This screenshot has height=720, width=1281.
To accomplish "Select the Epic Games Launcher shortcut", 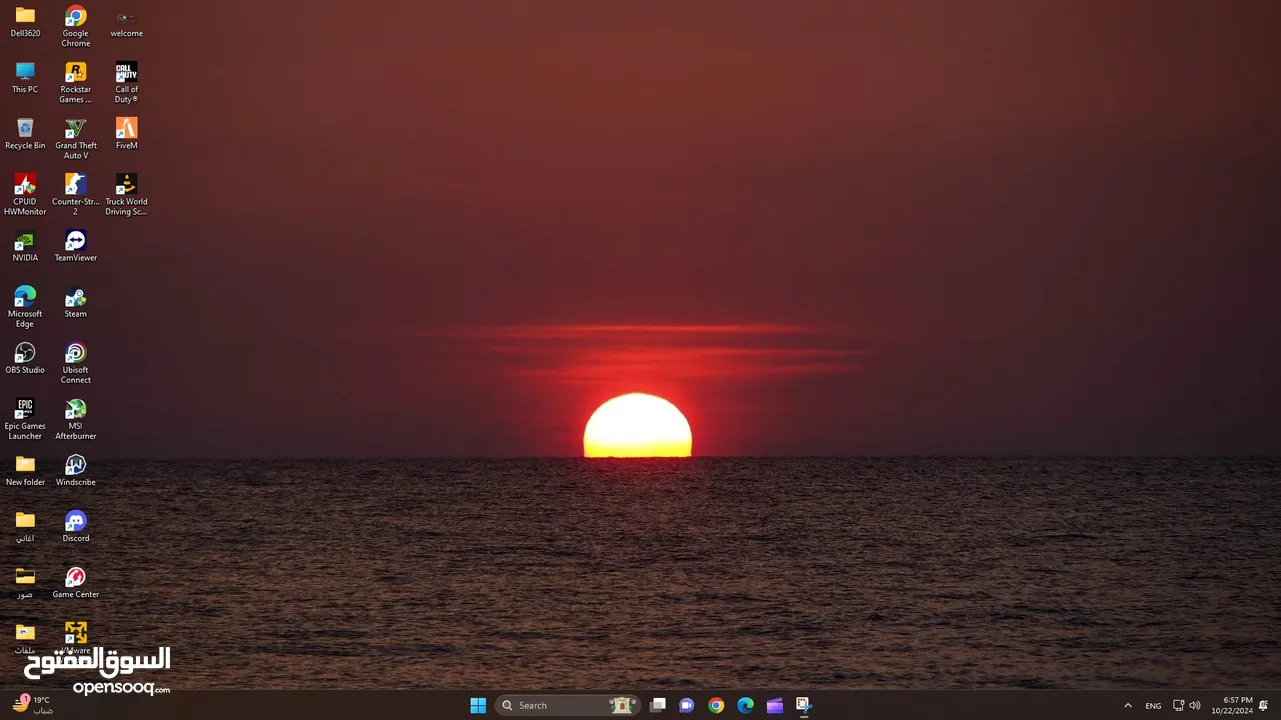I will [25, 418].
